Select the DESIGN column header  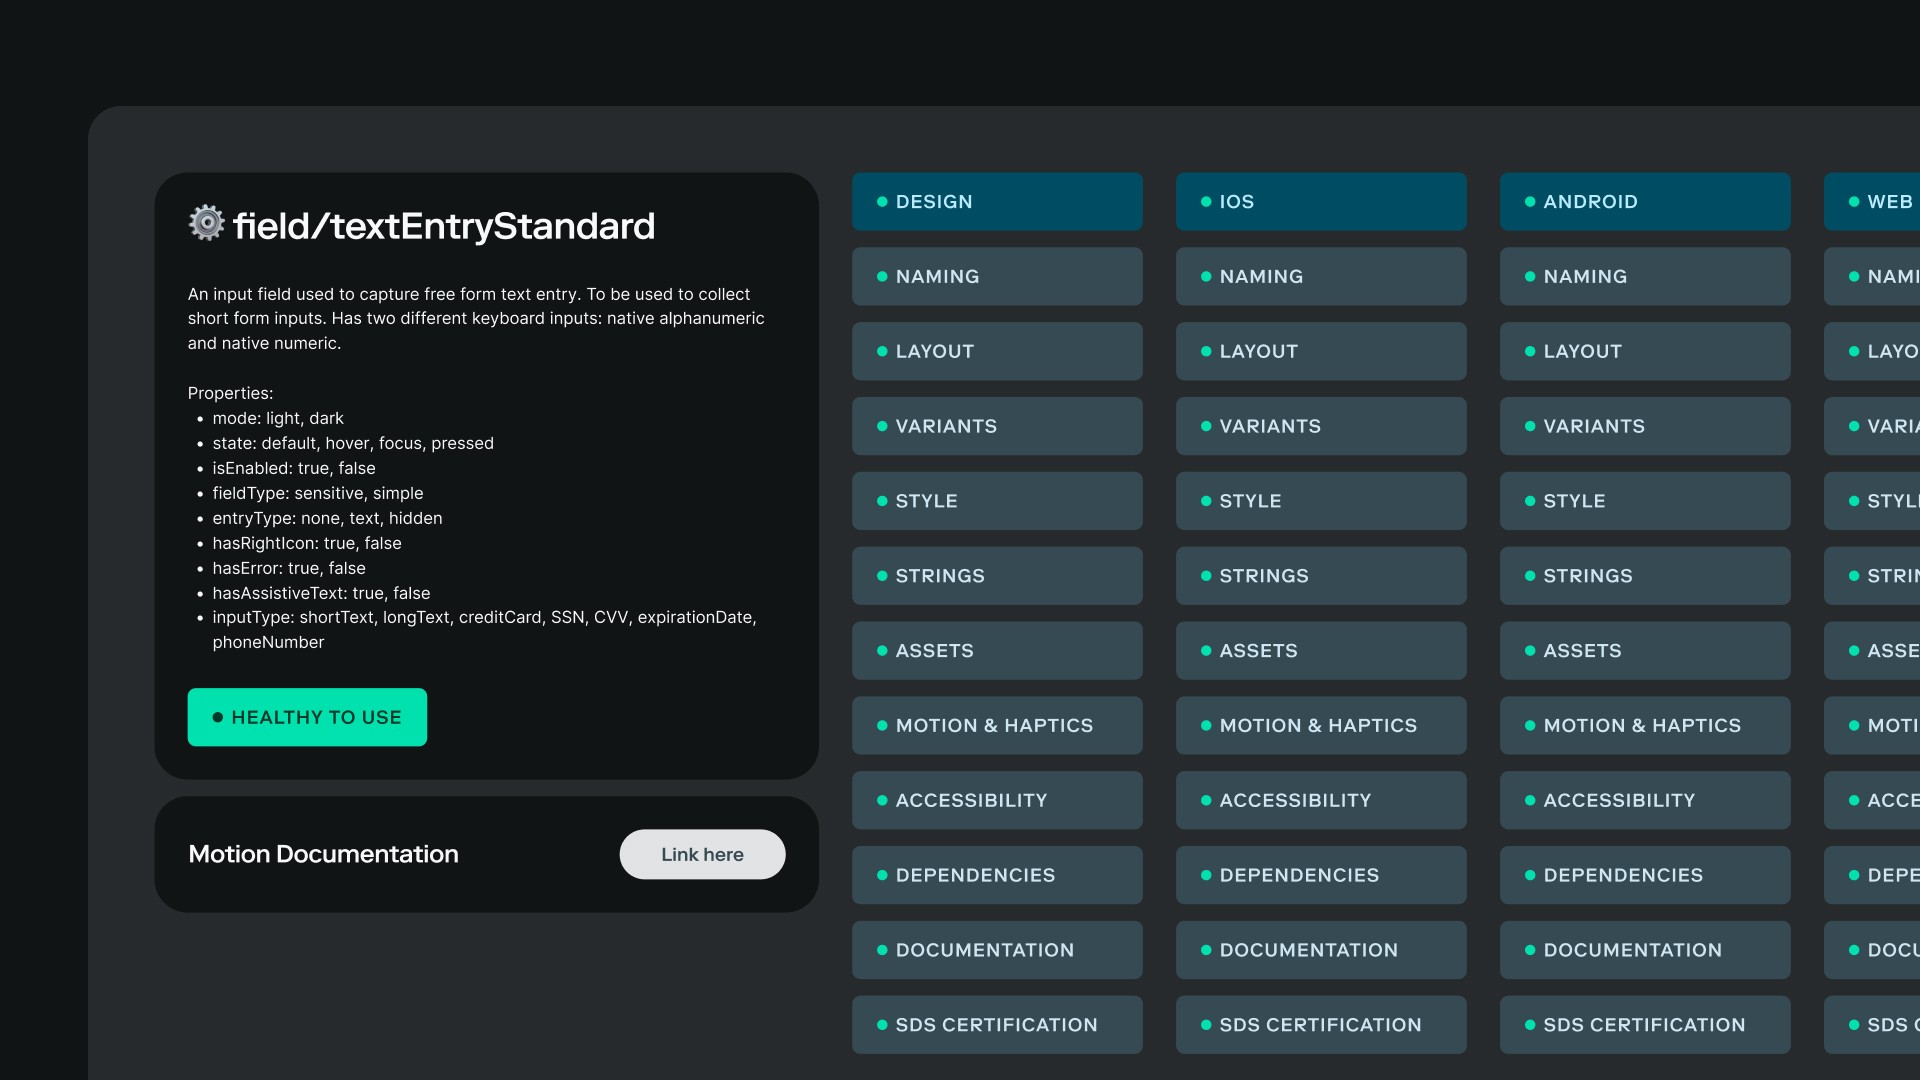997,202
